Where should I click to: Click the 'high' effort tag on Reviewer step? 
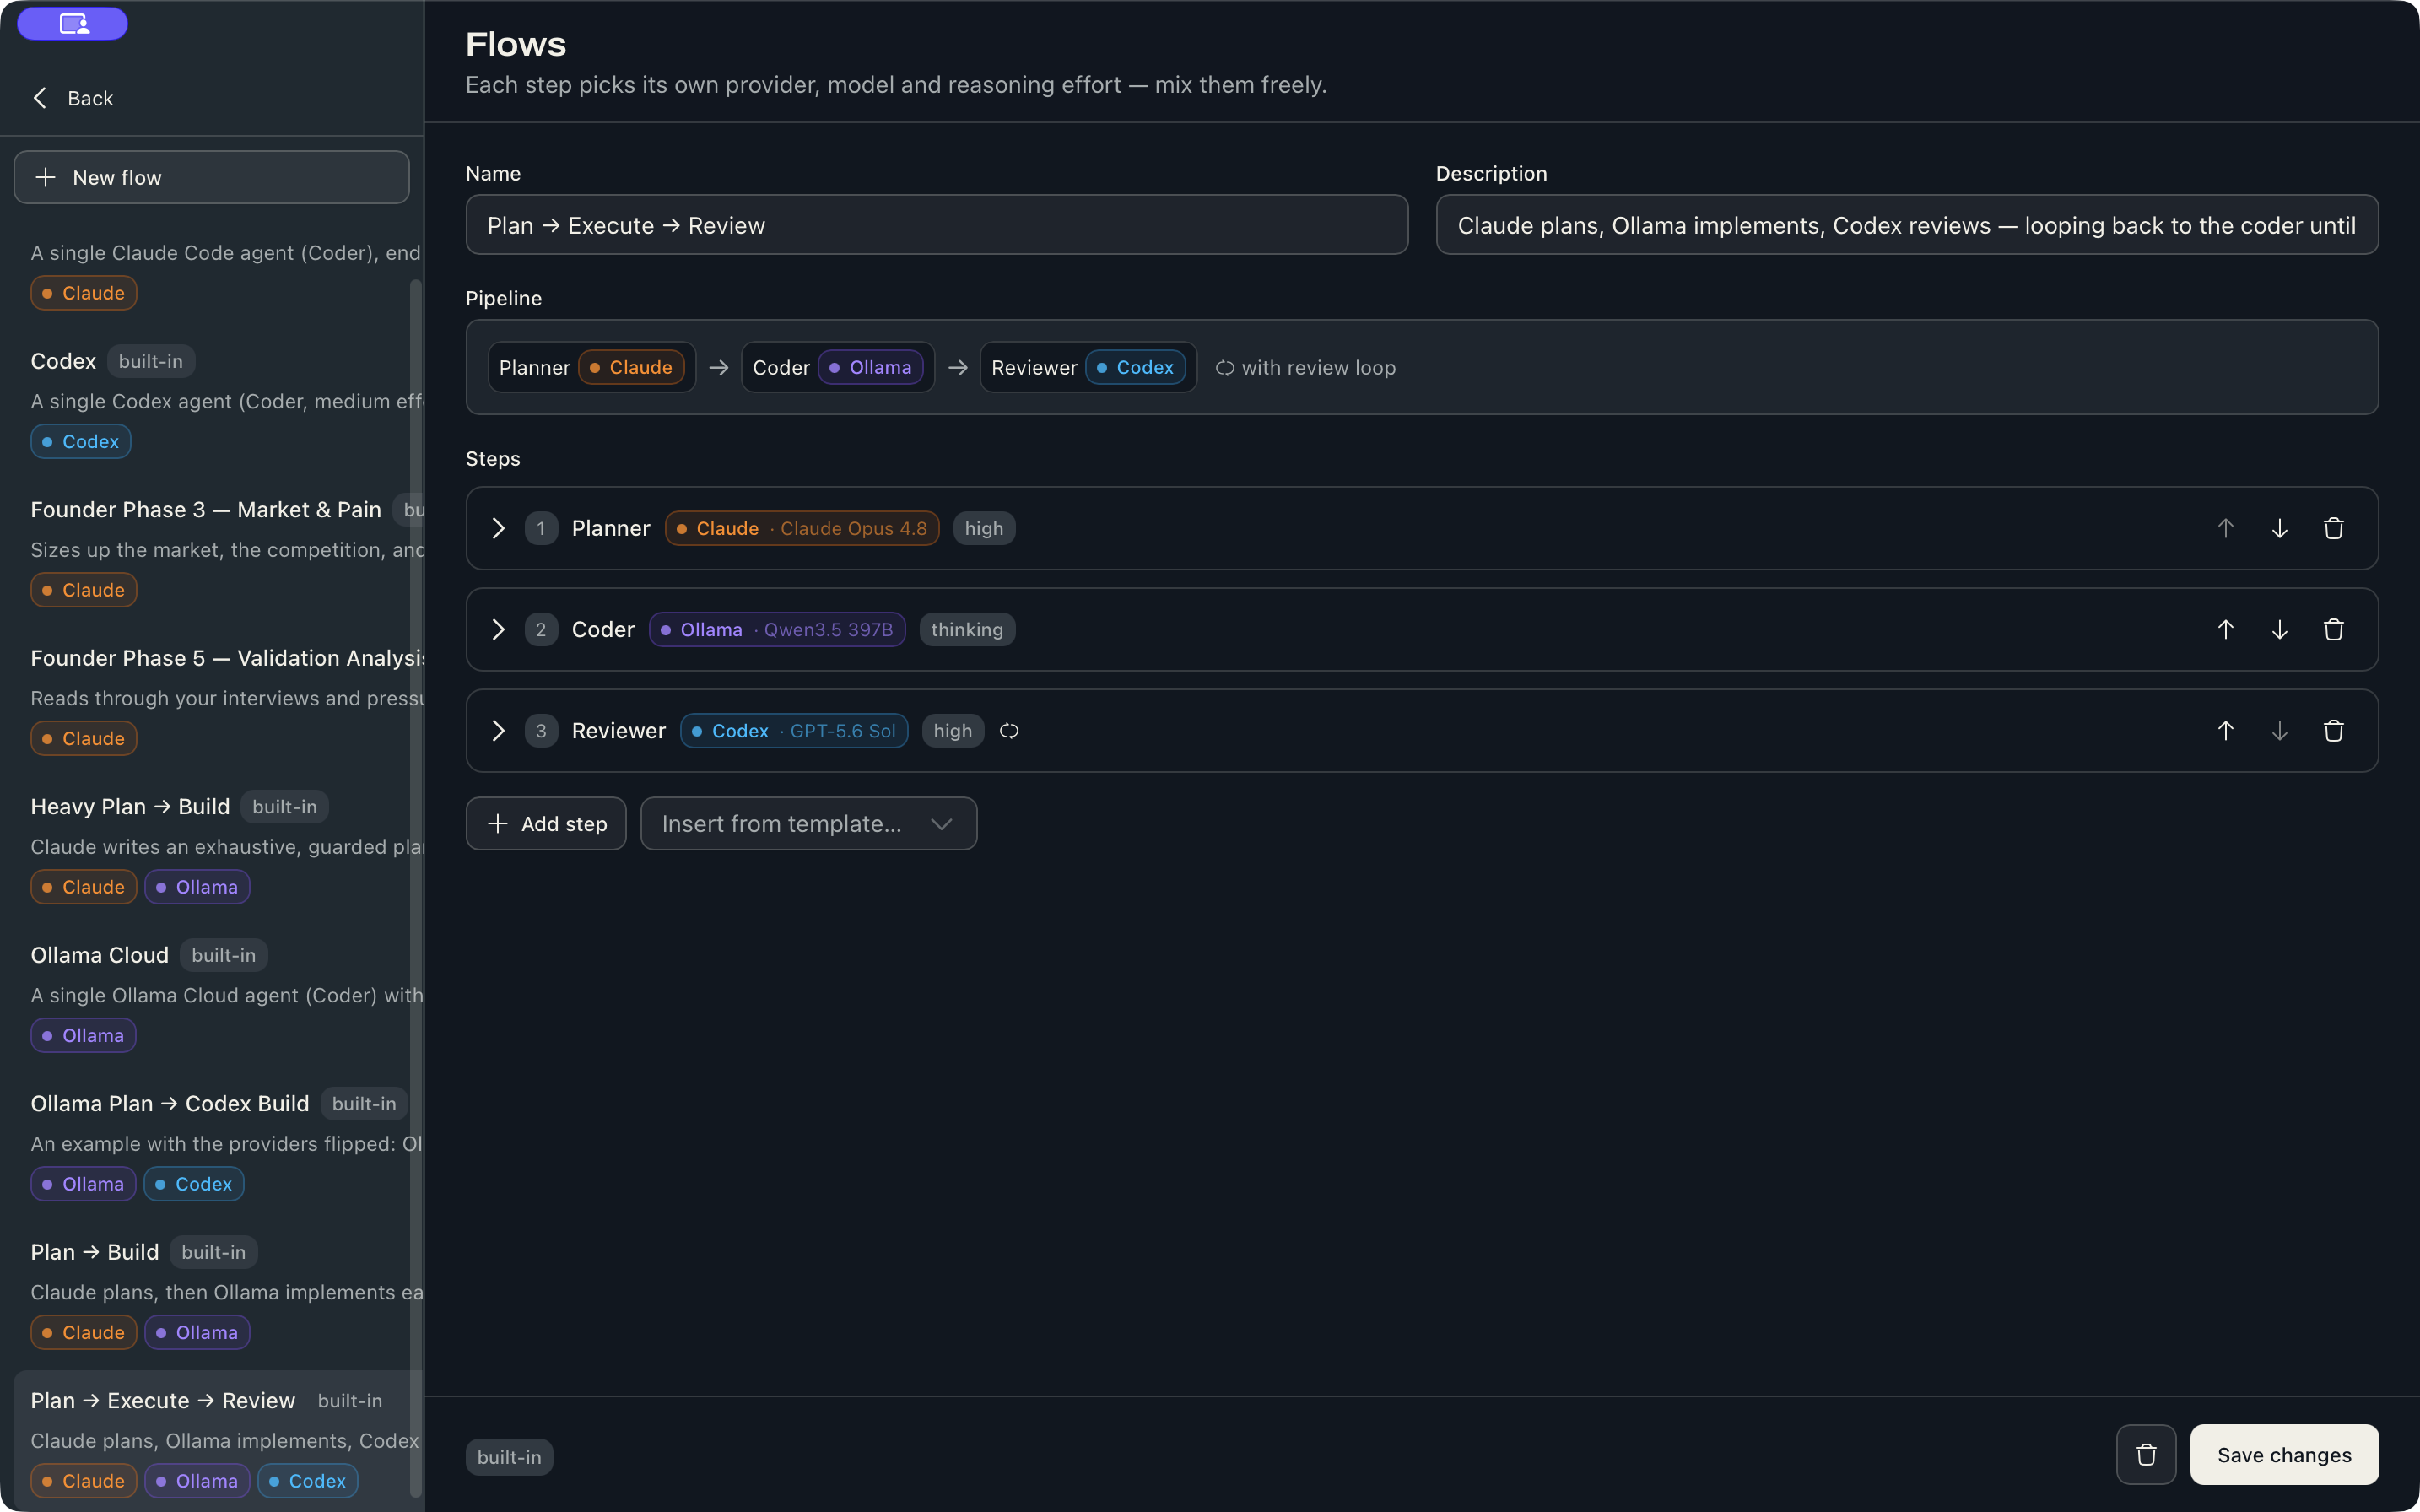pos(952,731)
